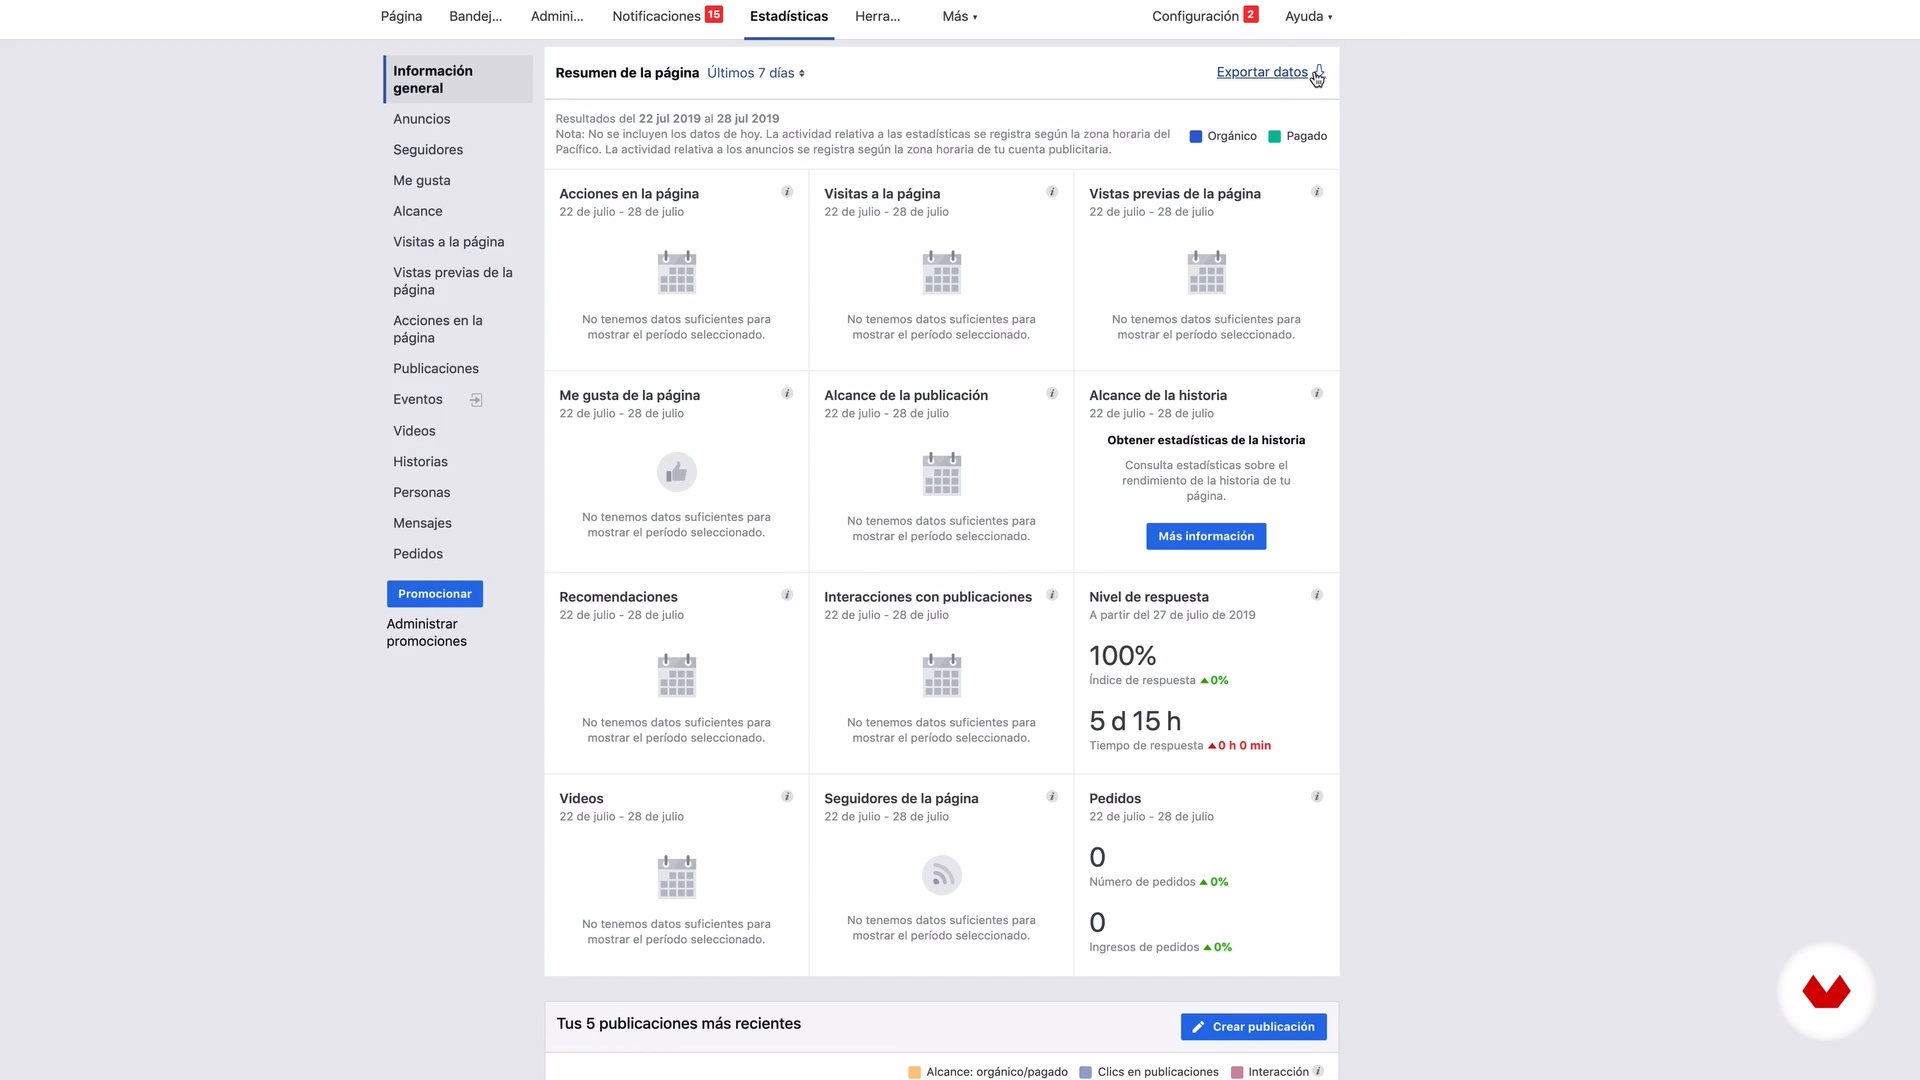Select Publicaciones in sidebar
Image resolution: width=1920 pixels, height=1080 pixels.
coord(436,369)
